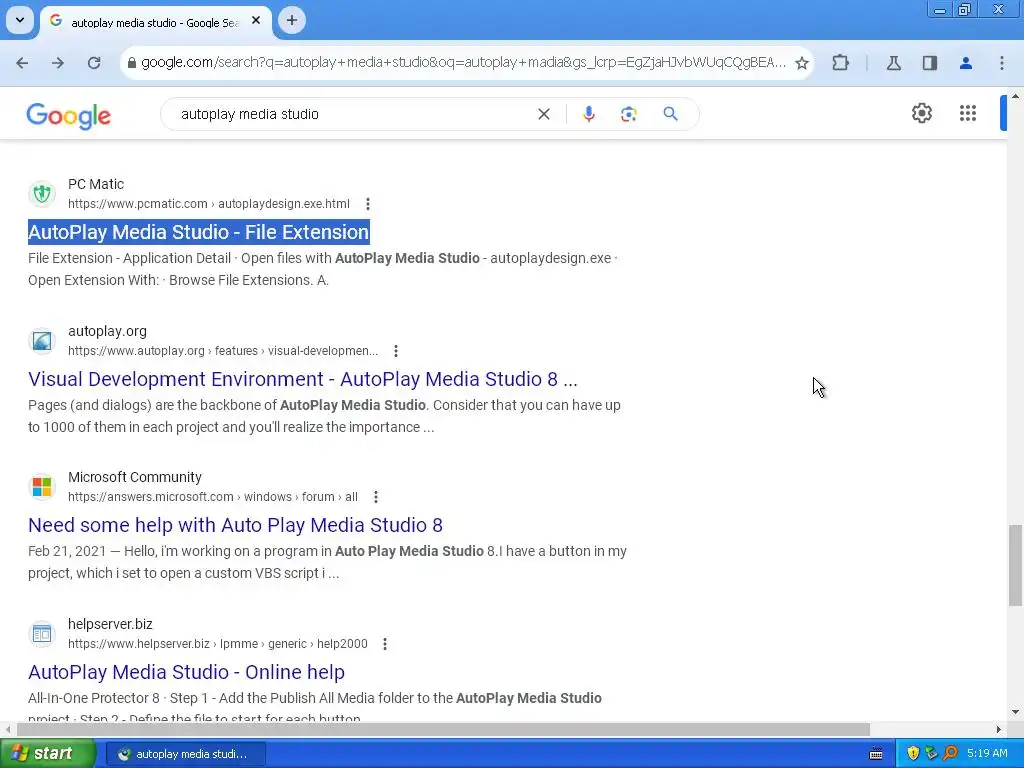
Task: Click the PC Matic site favicon
Action: (42, 193)
